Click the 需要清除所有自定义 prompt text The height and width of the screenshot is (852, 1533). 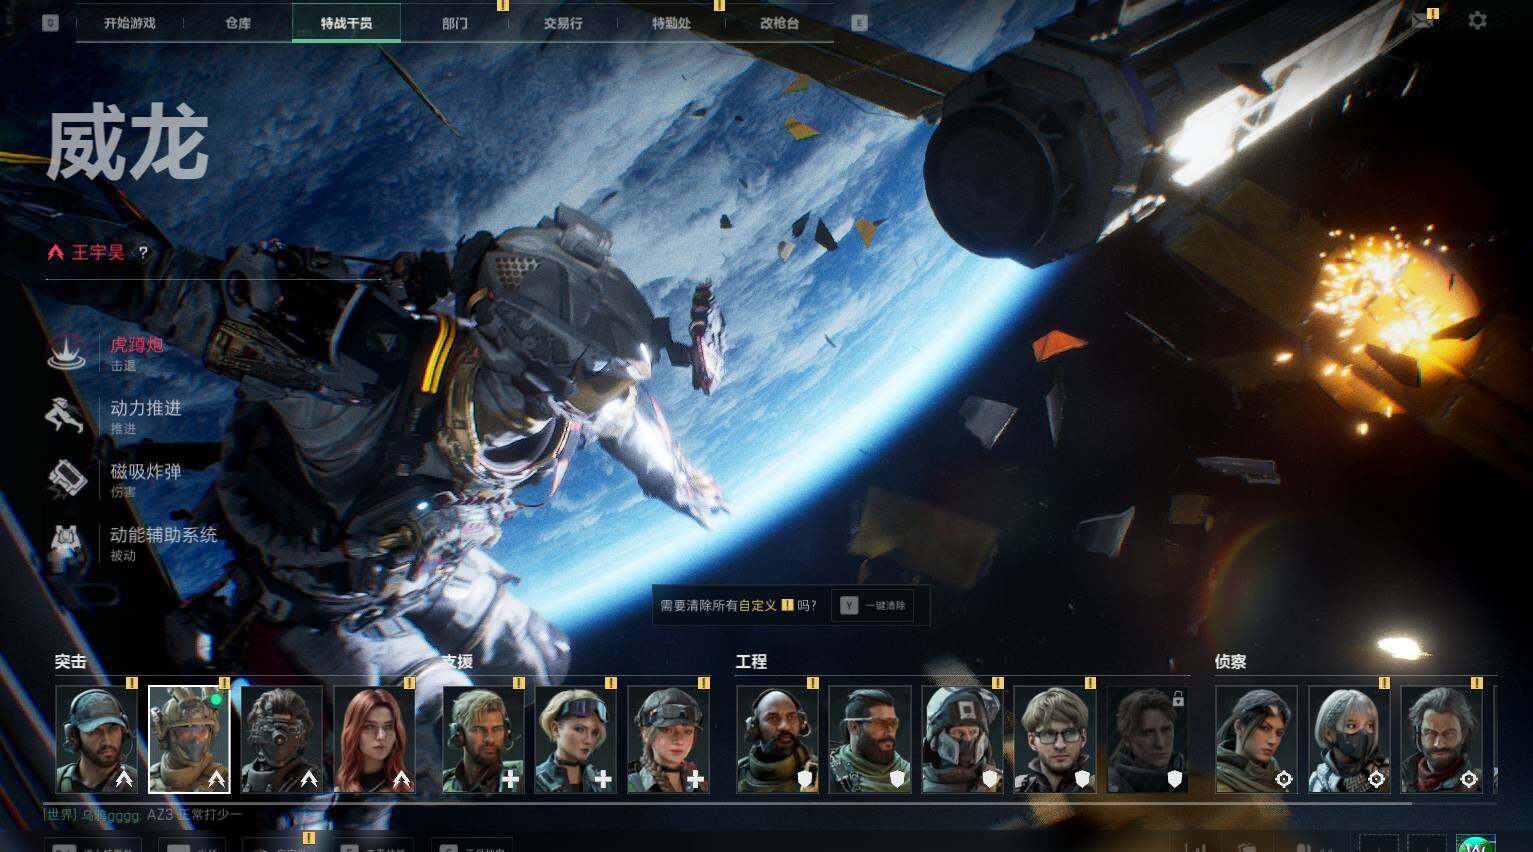[738, 606]
